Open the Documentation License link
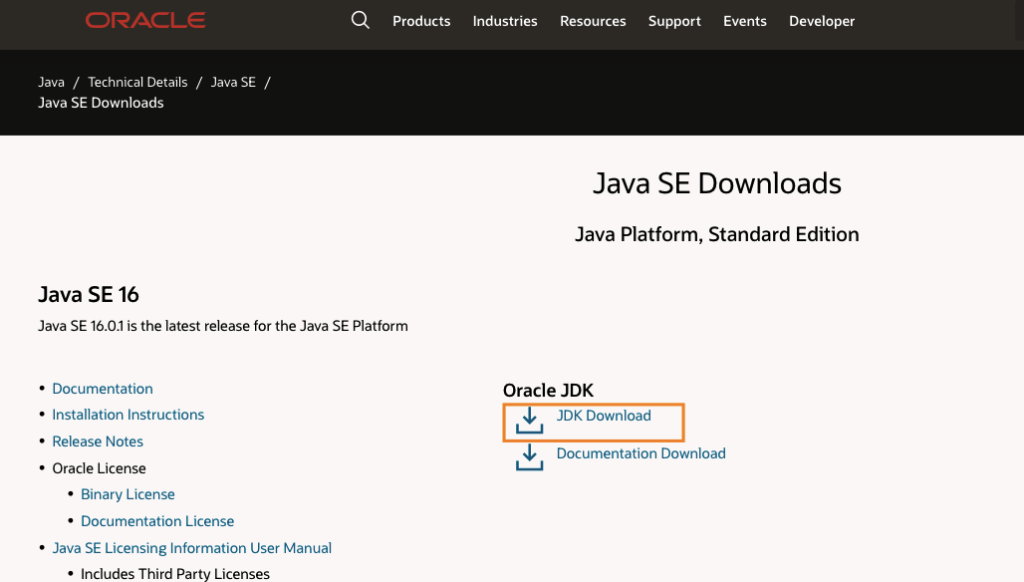This screenshot has height=582, width=1024. tap(157, 522)
